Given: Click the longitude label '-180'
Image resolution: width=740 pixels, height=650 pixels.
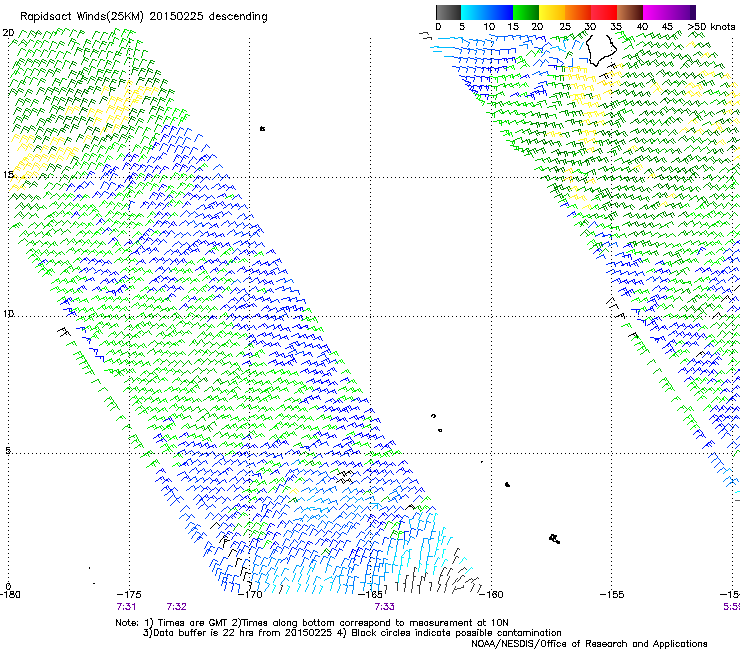Looking at the screenshot, I should [x=10, y=595].
